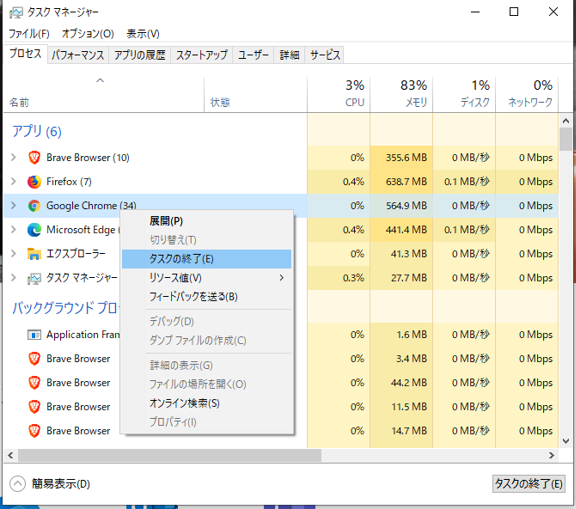The height and width of the screenshot is (509, 576).
Task: Sort by the CPU column header
Action: (x=339, y=94)
